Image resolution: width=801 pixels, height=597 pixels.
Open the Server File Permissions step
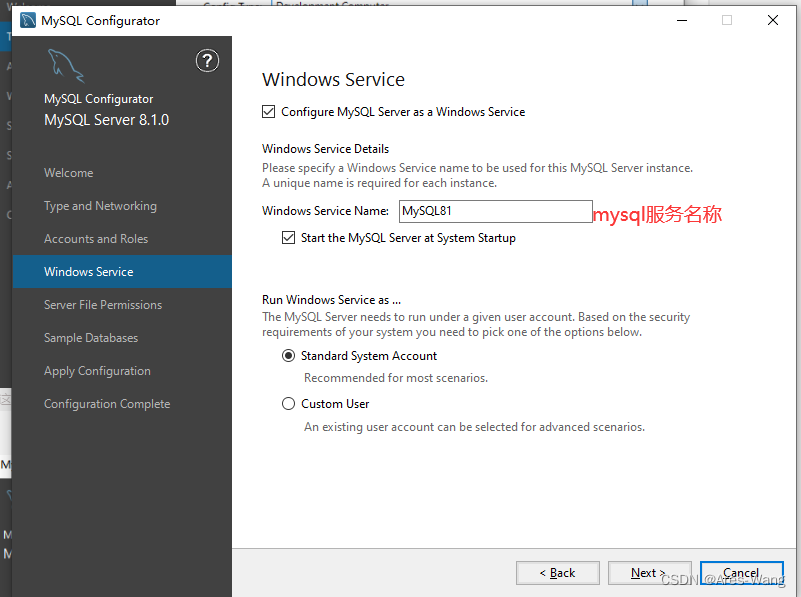[103, 304]
